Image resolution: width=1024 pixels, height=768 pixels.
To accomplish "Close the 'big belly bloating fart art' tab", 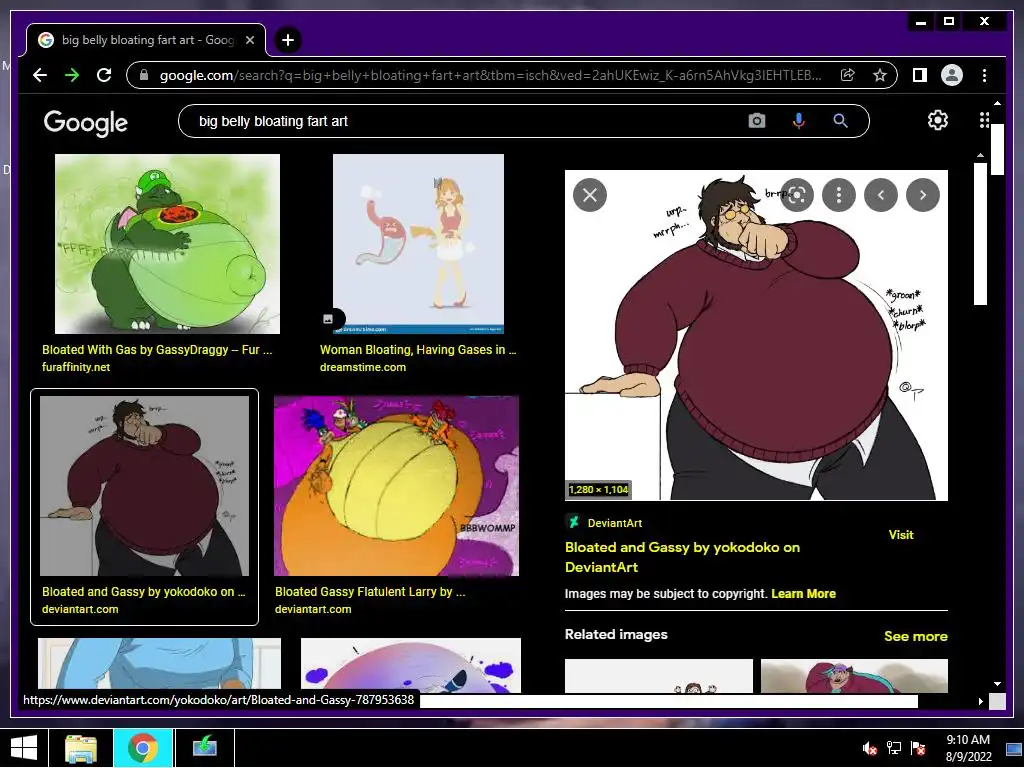I will (249, 40).
